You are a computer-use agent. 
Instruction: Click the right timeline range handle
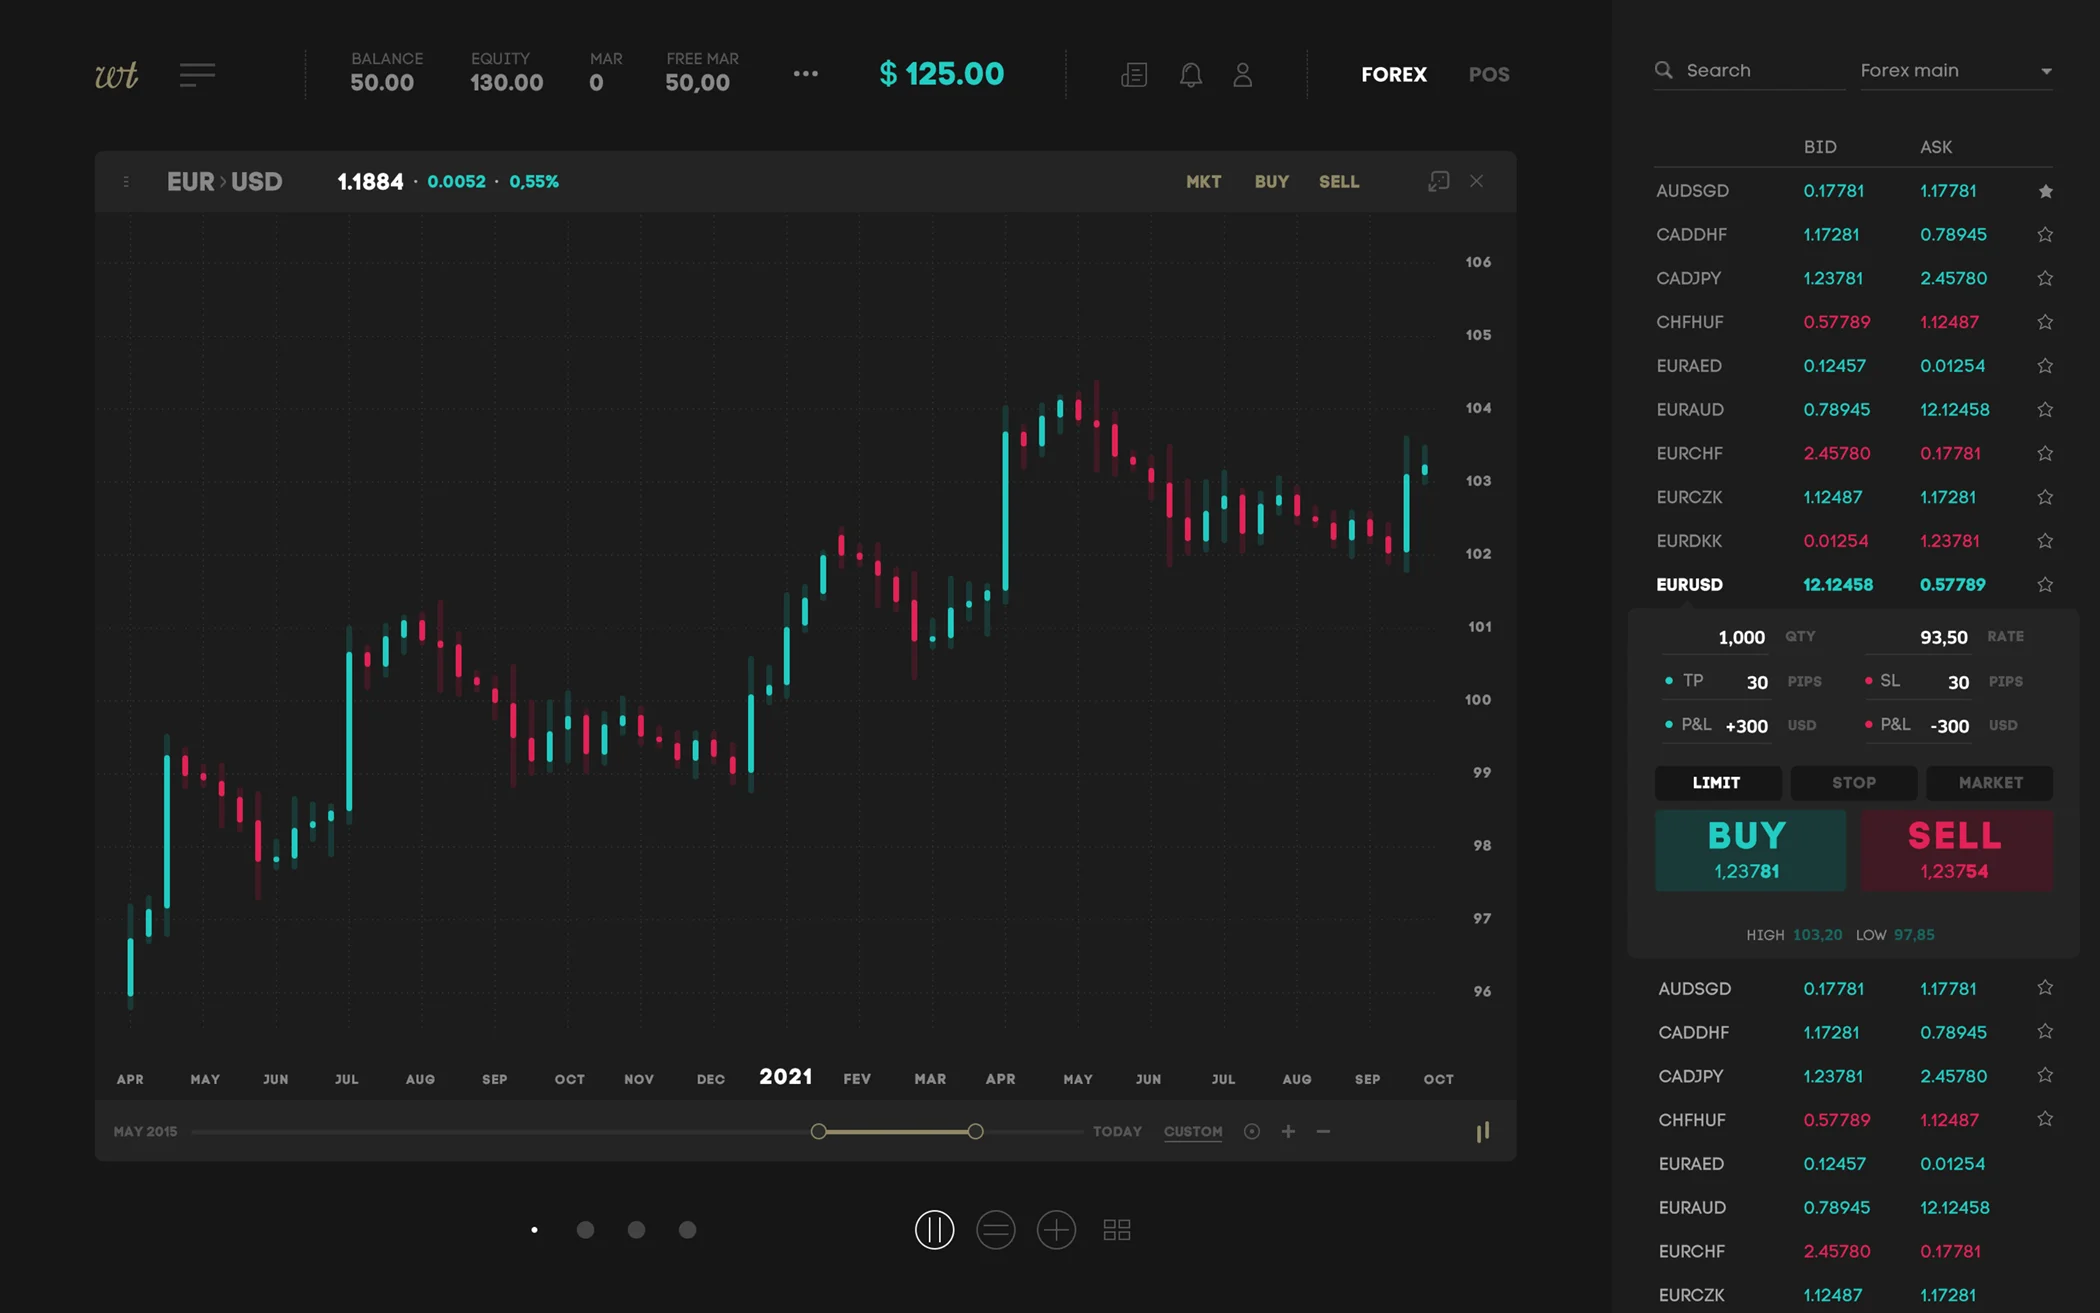[x=975, y=1131]
